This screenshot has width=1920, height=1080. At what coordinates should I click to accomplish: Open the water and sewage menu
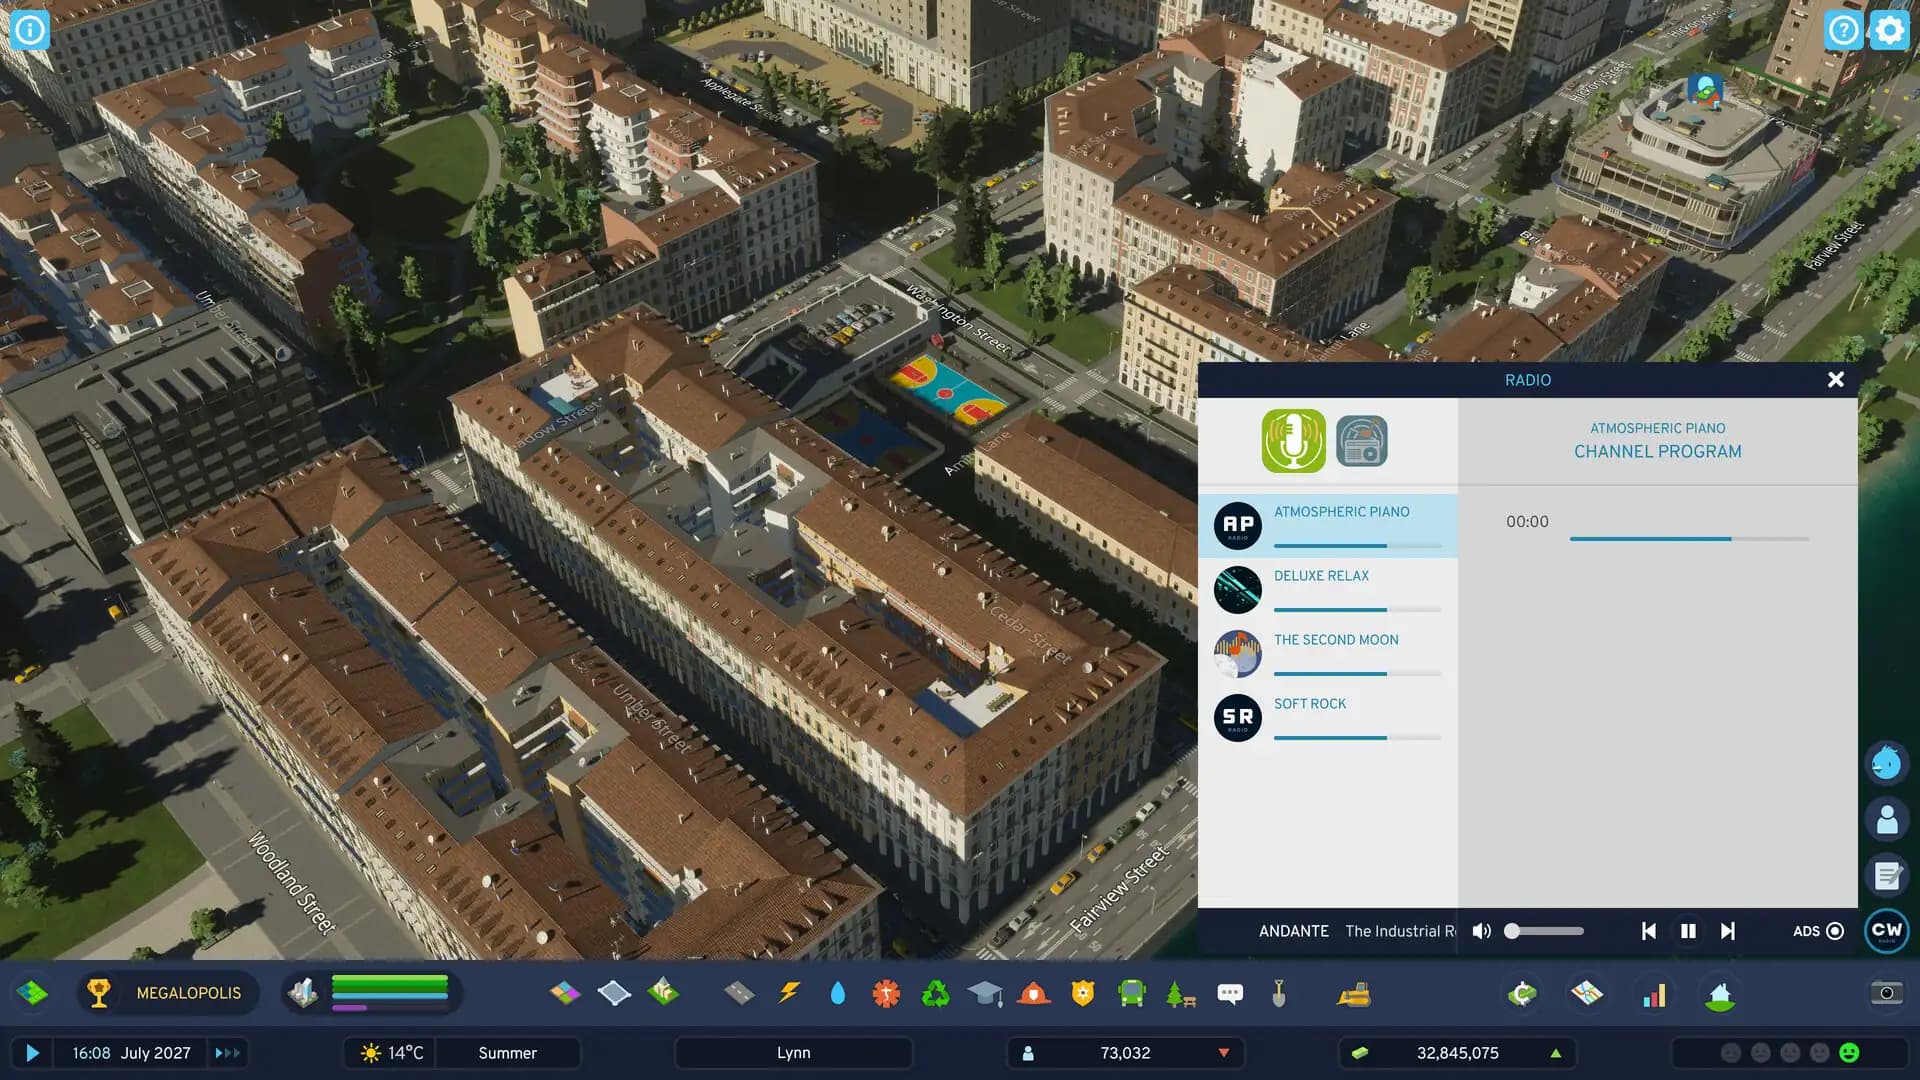pyautogui.click(x=837, y=993)
